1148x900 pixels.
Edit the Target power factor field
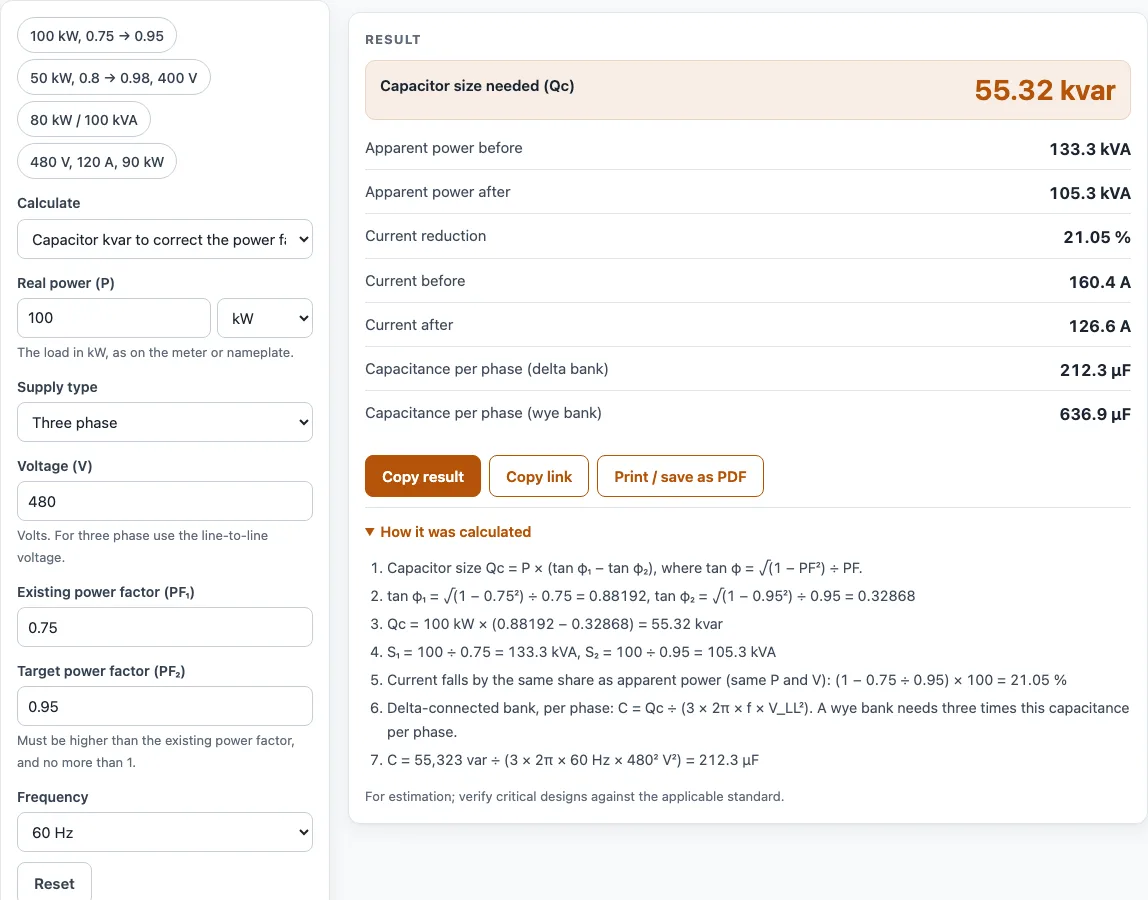click(x=165, y=706)
